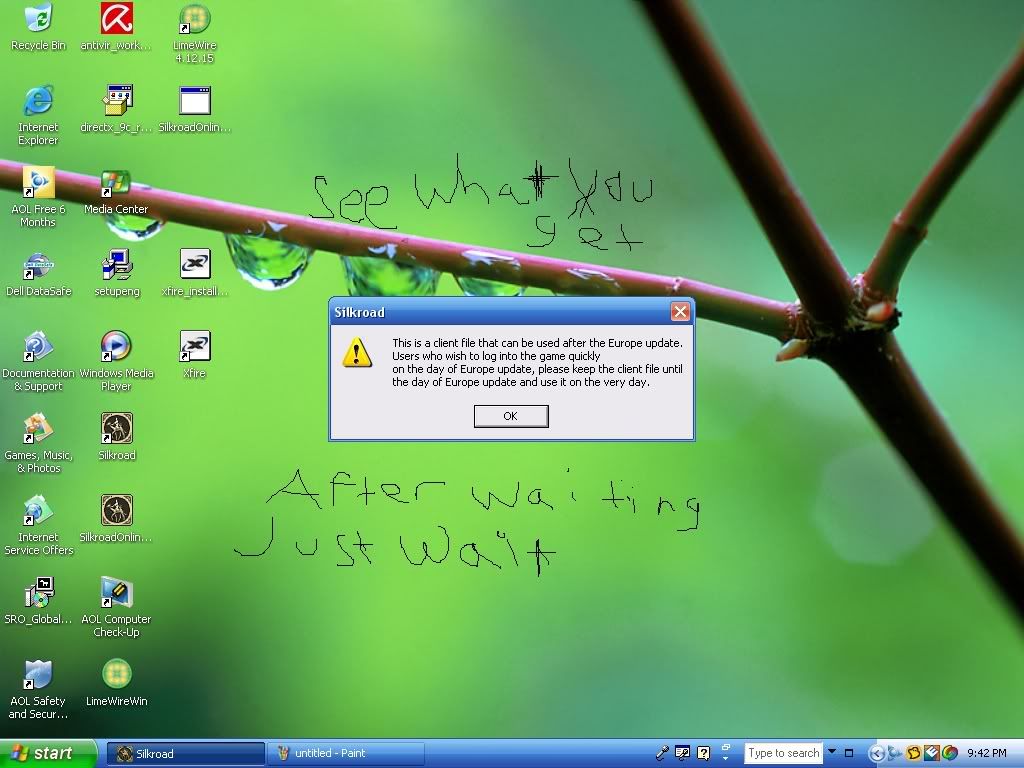Expand hidden system tray icons
The height and width of the screenshot is (768, 1024).
(x=877, y=753)
